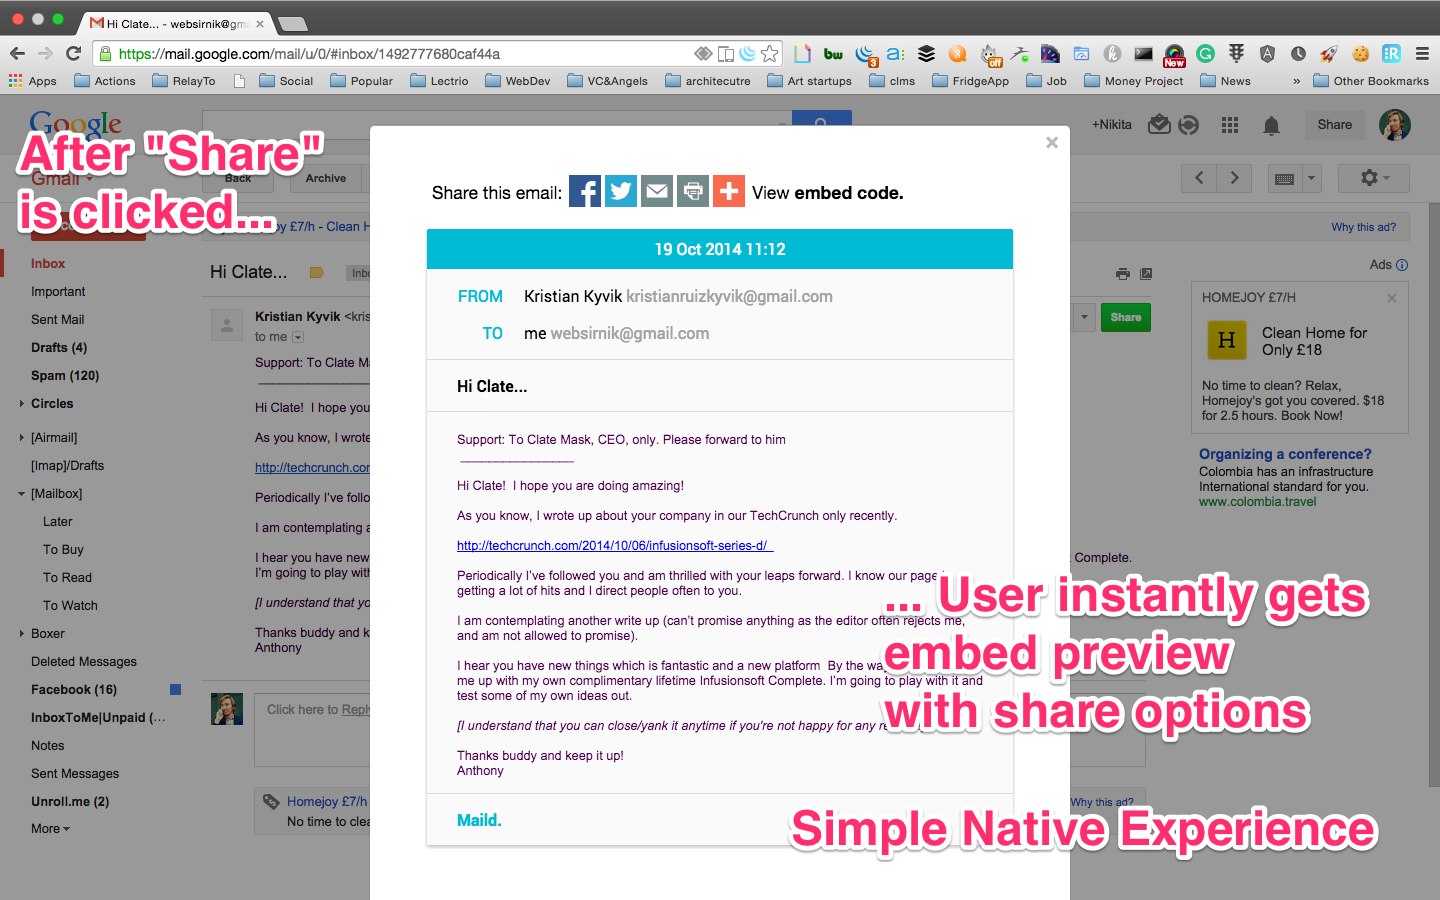Click the yellow label tag icon

tap(317, 272)
